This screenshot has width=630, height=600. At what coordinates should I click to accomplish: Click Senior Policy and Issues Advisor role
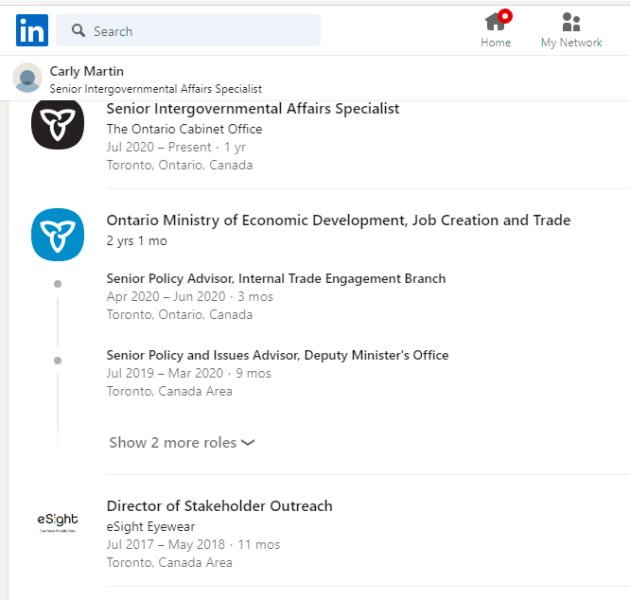[277, 355]
